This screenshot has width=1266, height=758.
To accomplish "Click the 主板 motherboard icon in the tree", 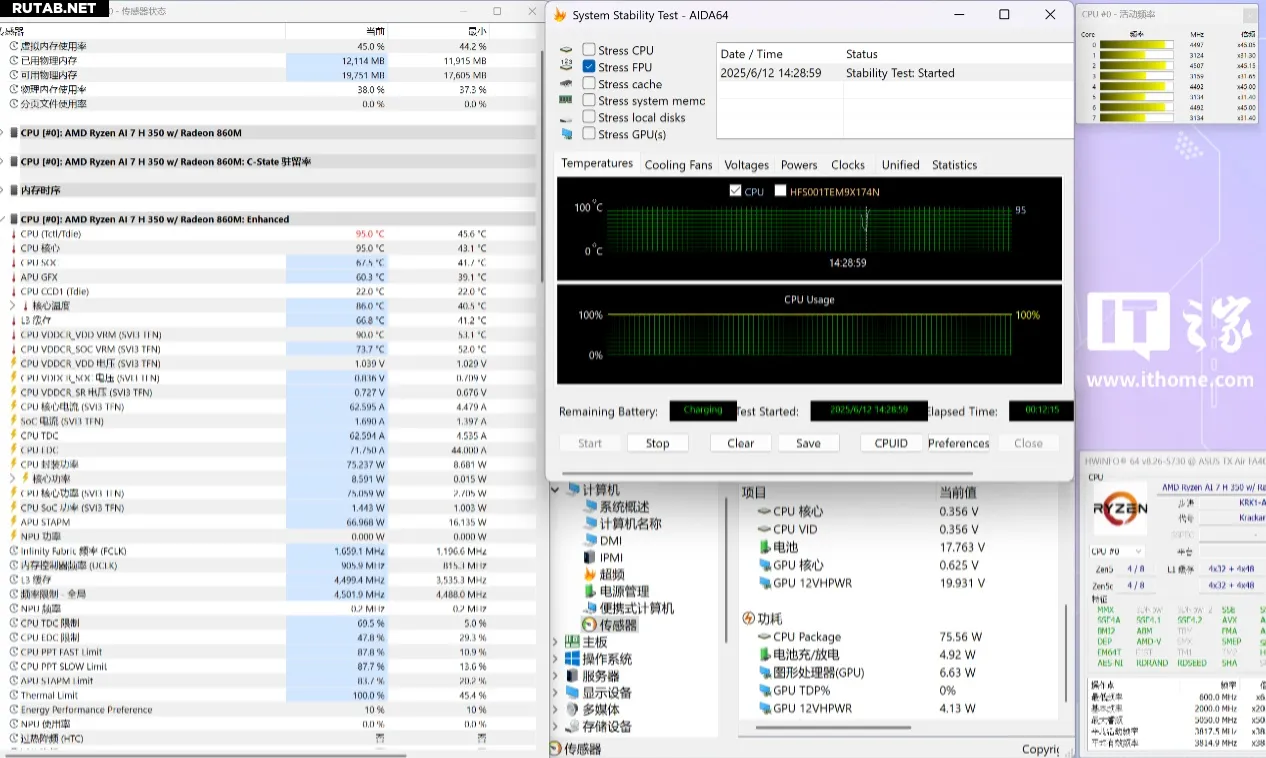I will [x=573, y=642].
